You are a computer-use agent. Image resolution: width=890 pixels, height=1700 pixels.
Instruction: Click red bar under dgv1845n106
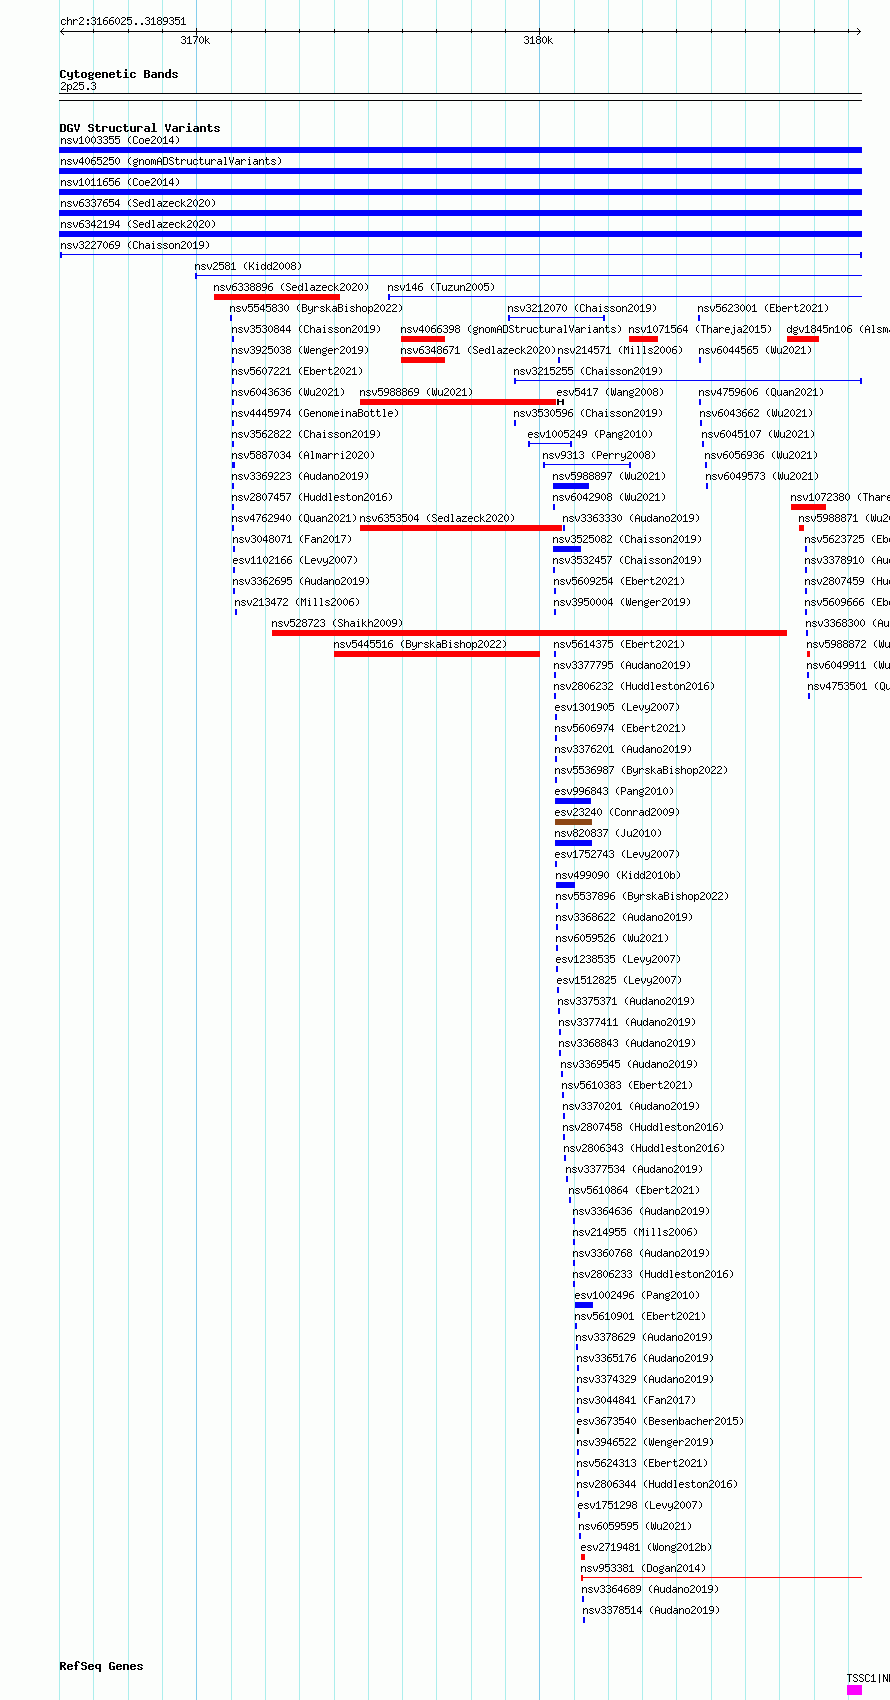point(803,339)
